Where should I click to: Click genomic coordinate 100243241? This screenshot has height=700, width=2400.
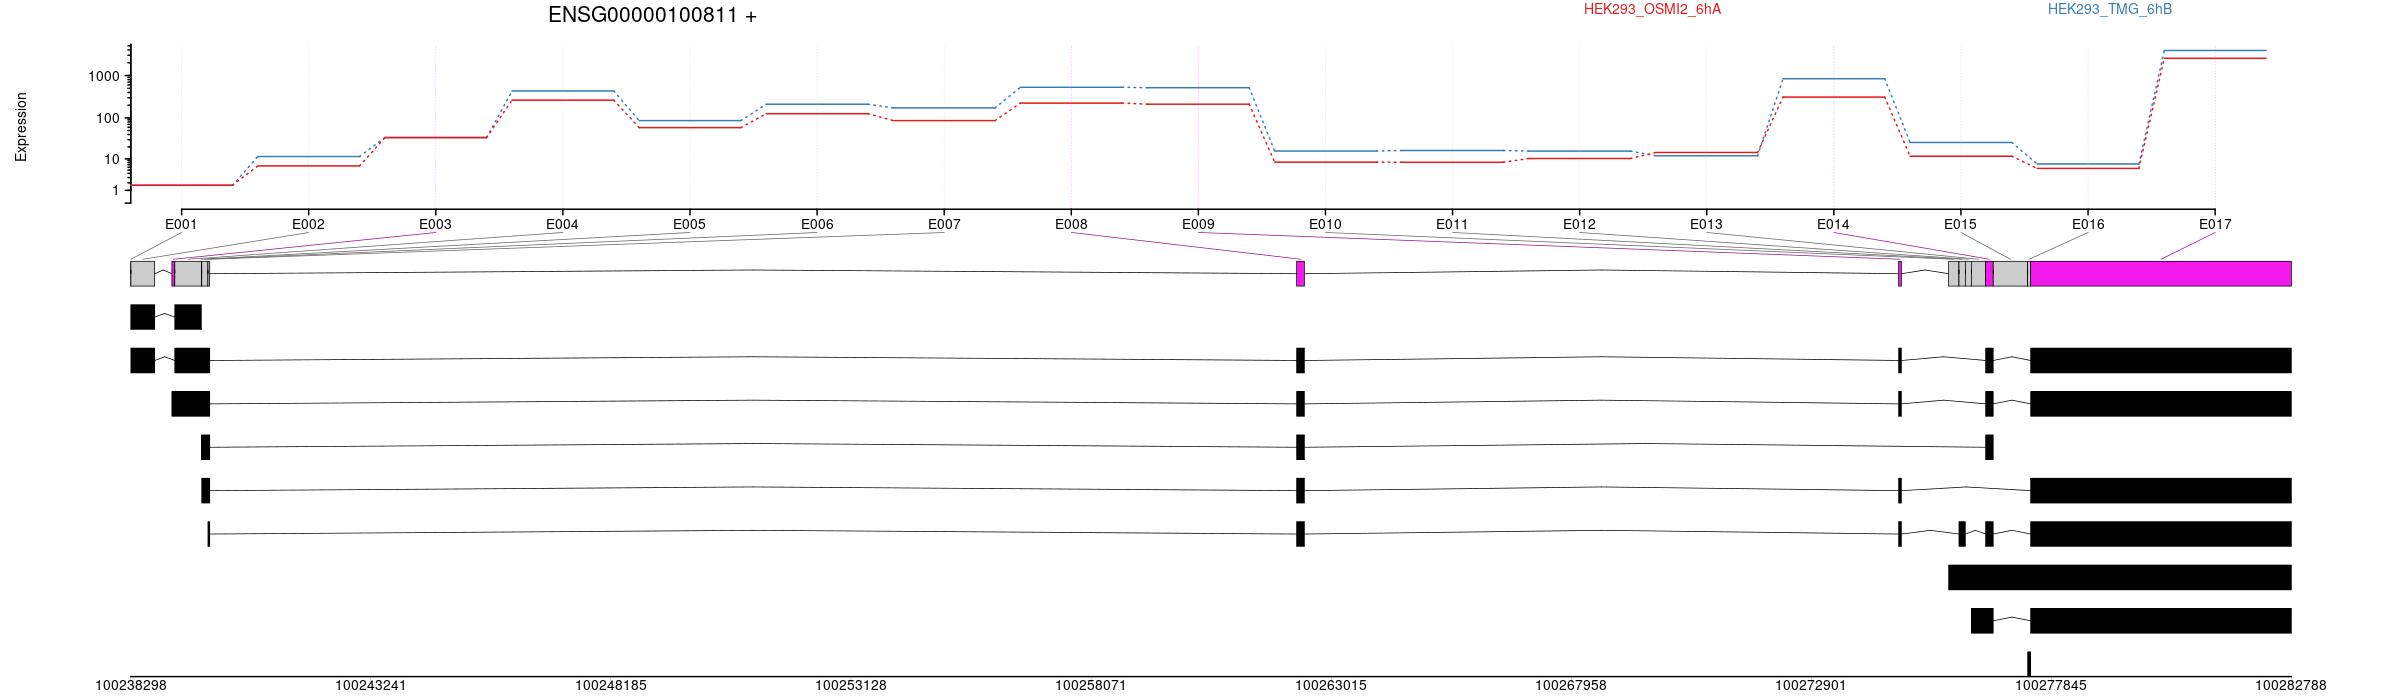click(371, 686)
